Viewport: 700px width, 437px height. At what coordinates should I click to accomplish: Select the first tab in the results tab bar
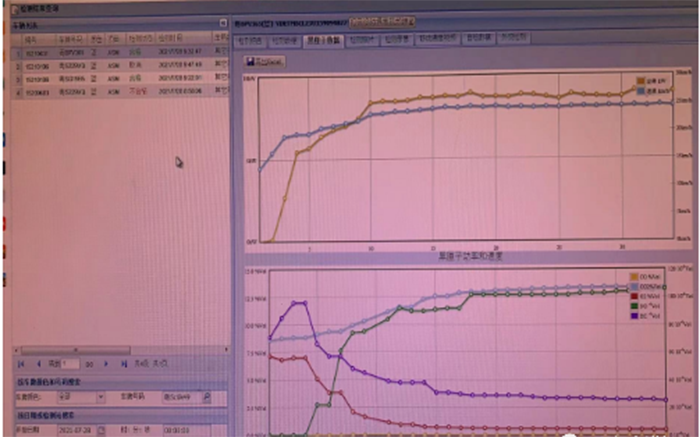click(x=247, y=40)
